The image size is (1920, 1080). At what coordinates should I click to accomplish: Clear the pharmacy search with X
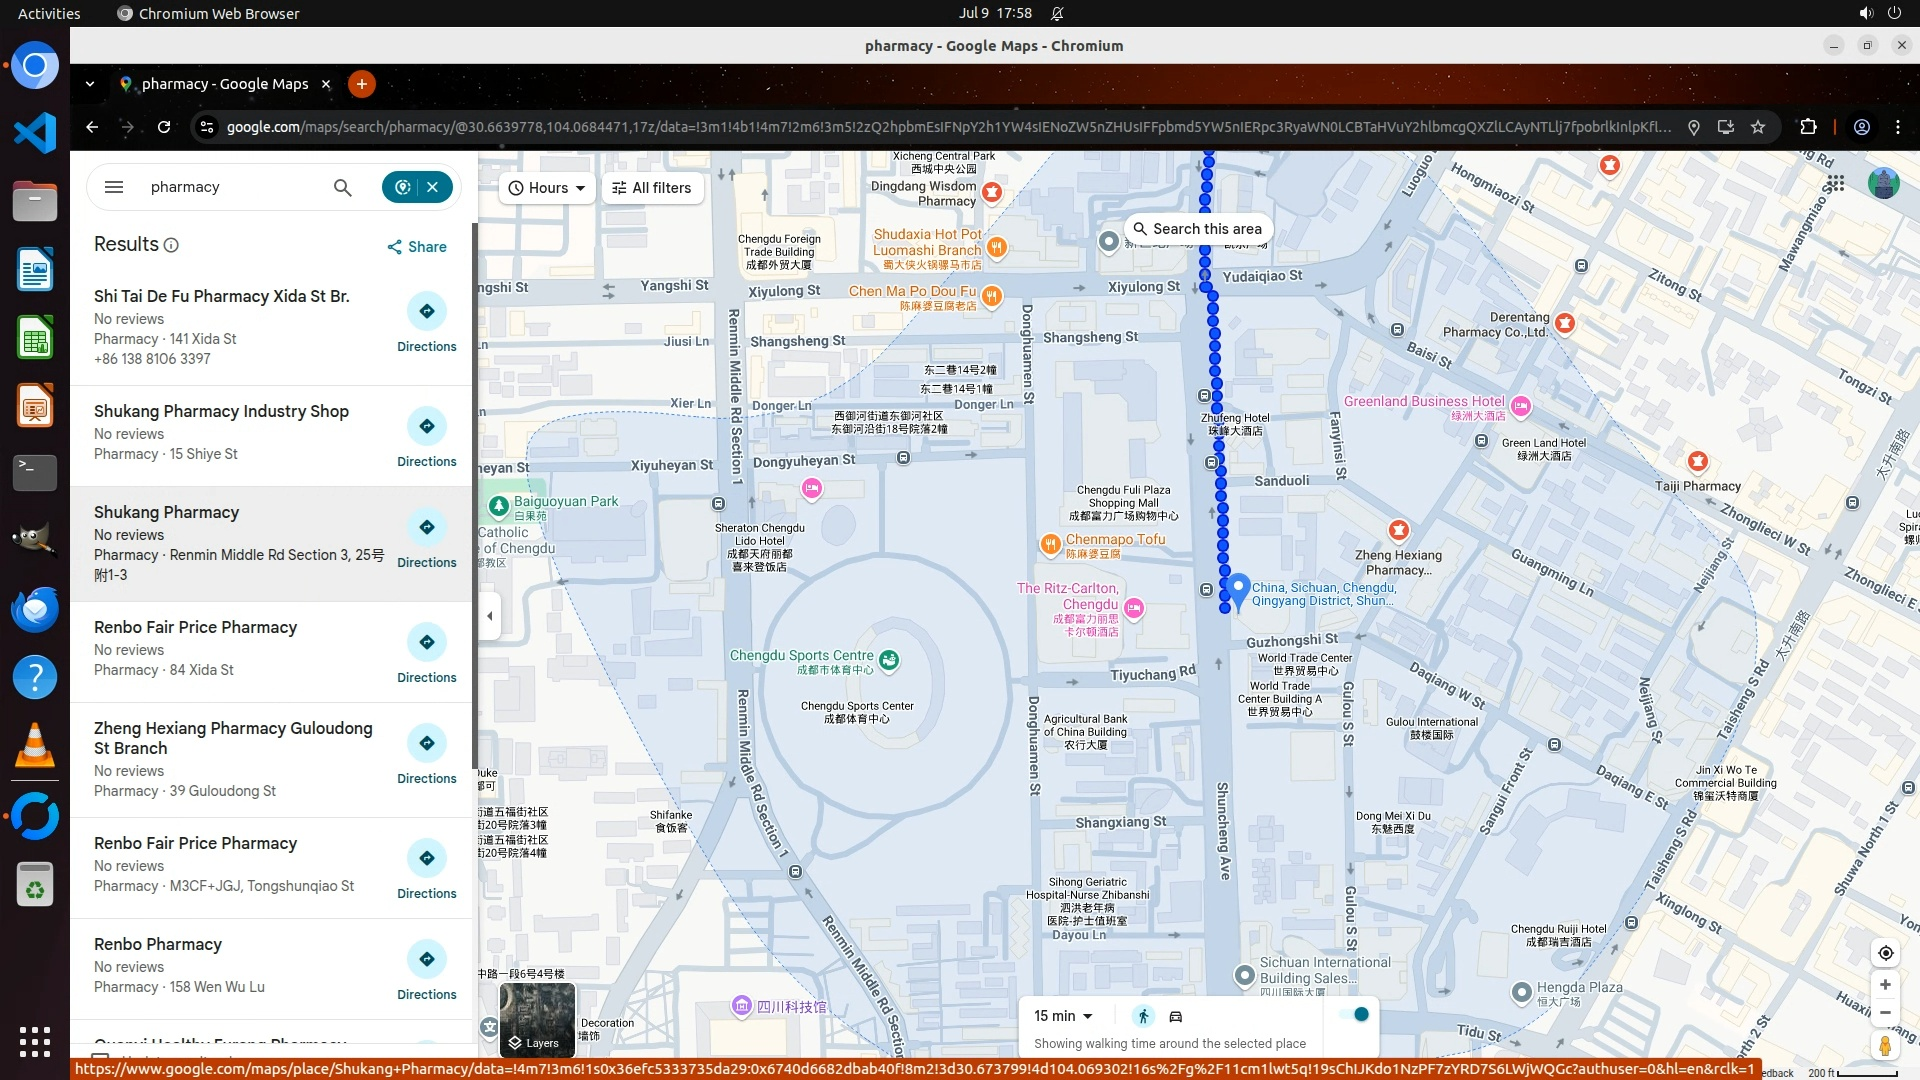[x=433, y=187]
